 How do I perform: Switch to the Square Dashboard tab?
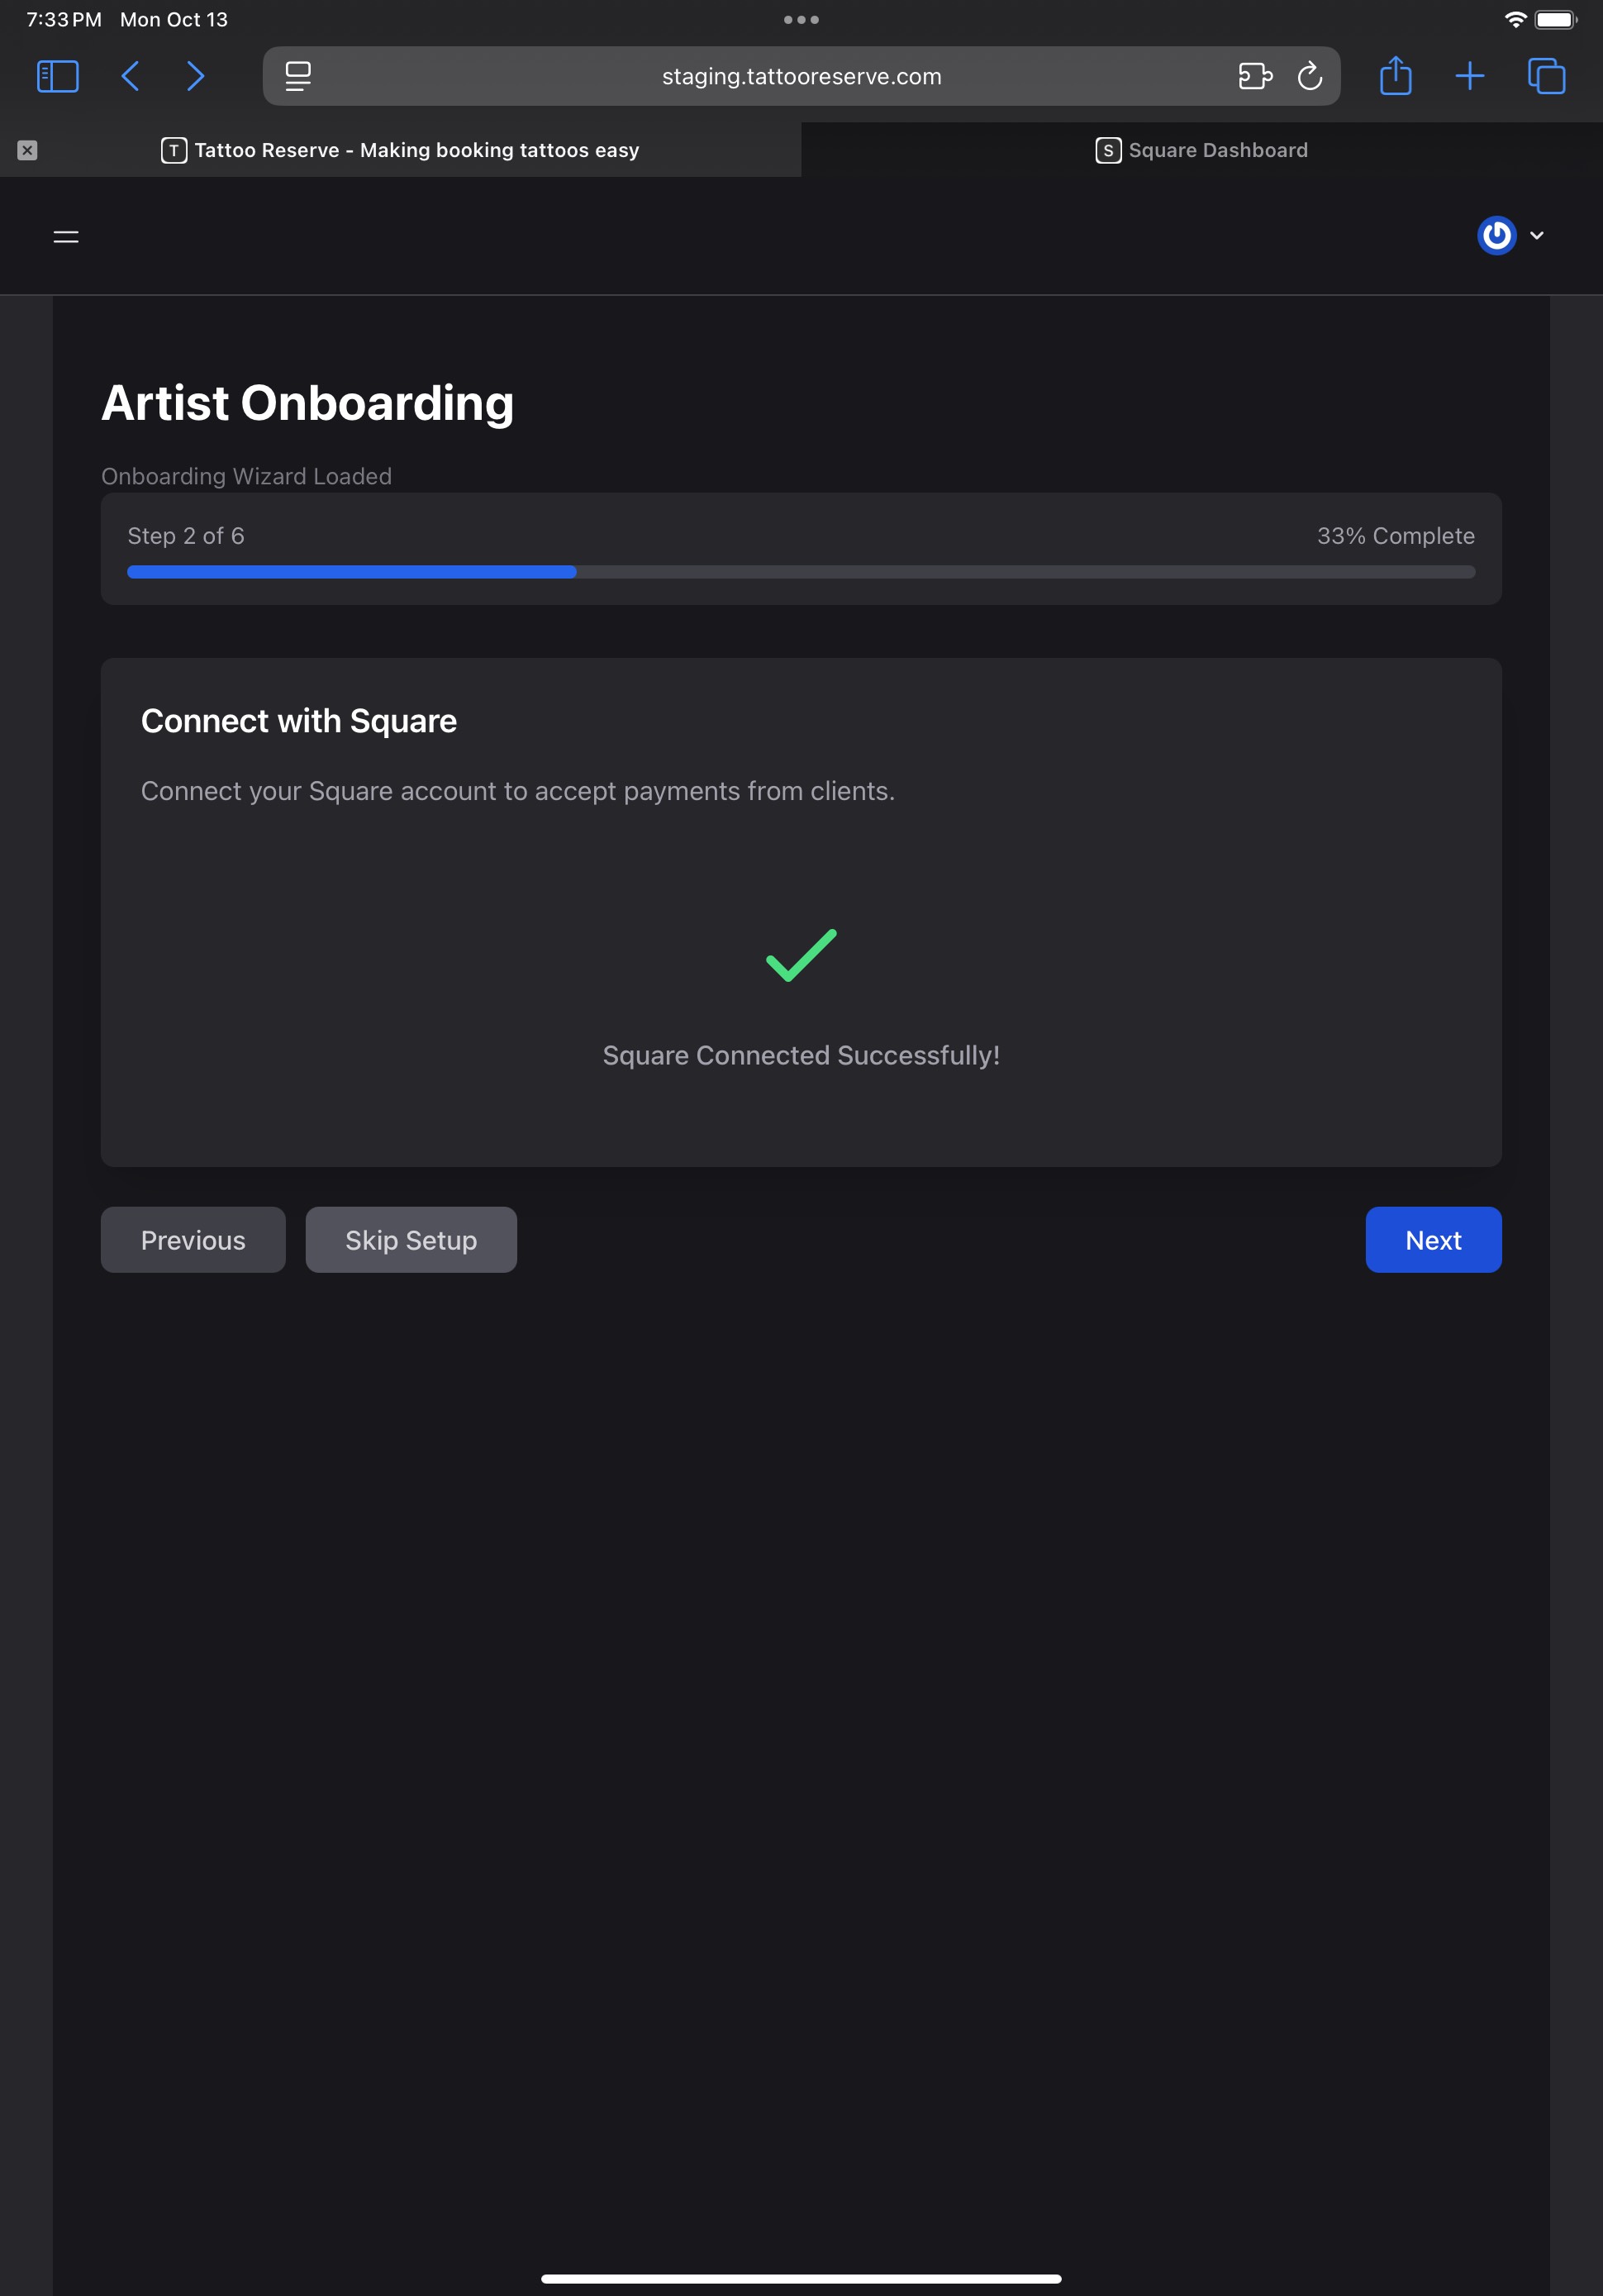coord(1201,150)
